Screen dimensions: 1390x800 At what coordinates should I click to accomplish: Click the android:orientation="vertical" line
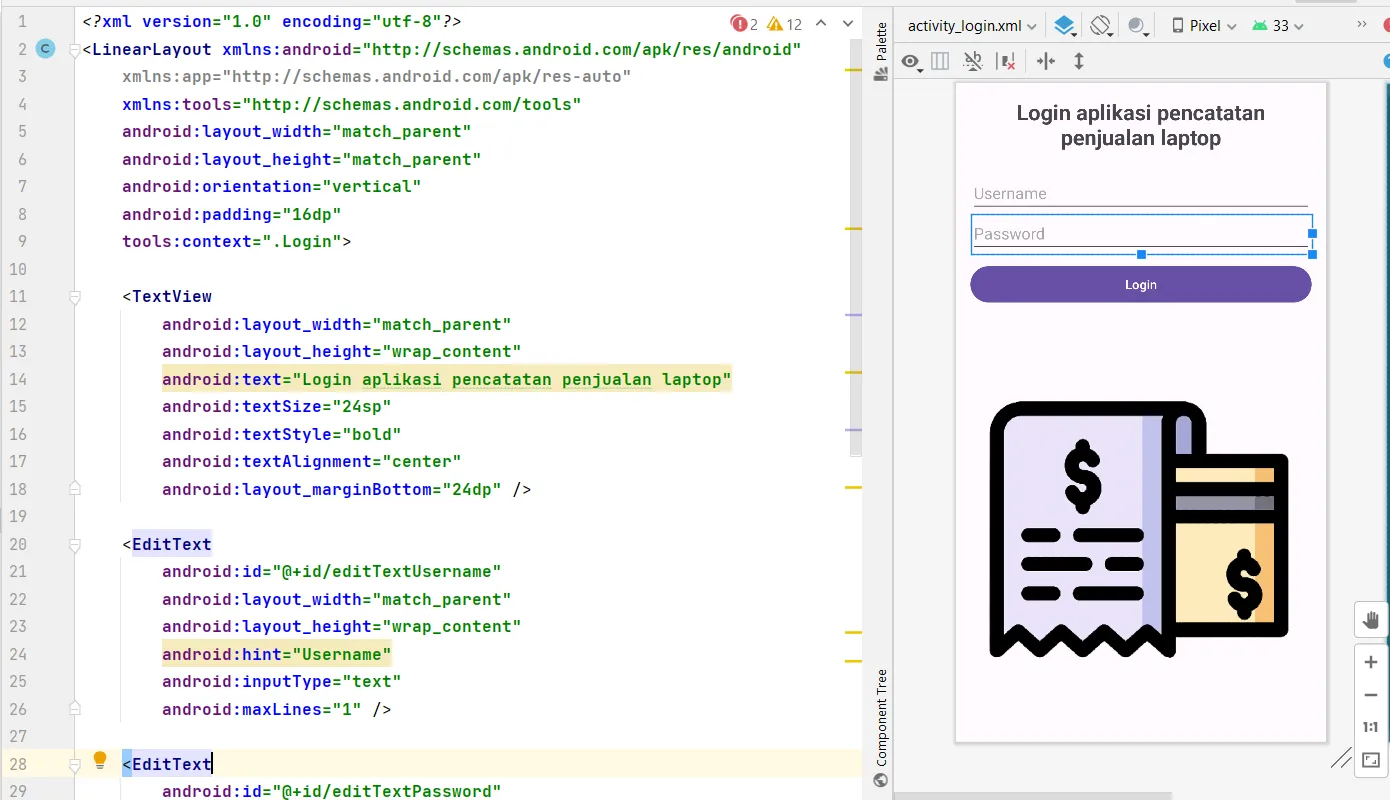pos(272,186)
